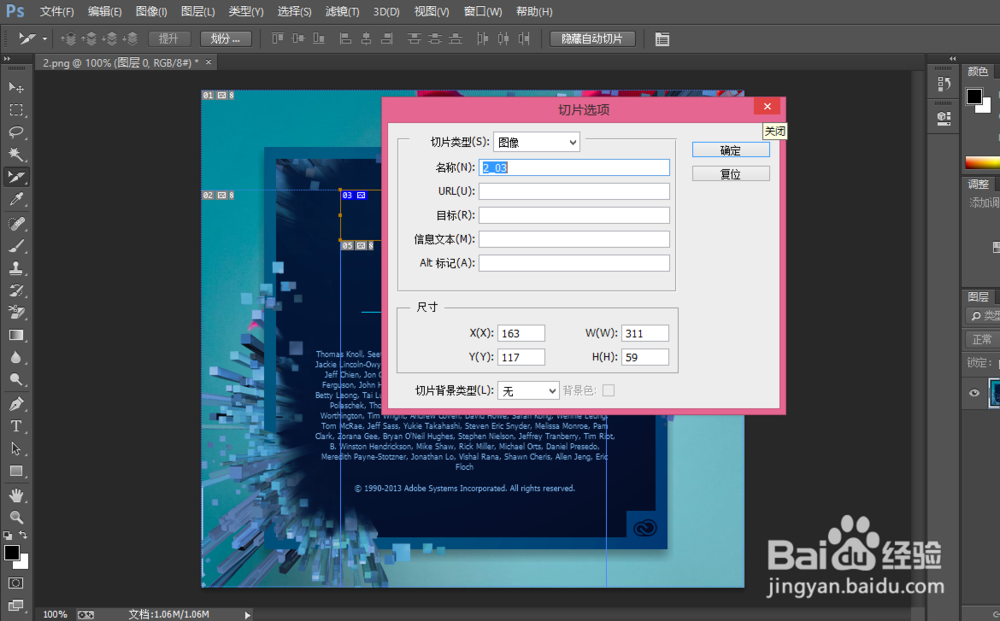This screenshot has height=621, width=1000.
Task: Click the toolbox foreground color swatch
Action: point(11,553)
